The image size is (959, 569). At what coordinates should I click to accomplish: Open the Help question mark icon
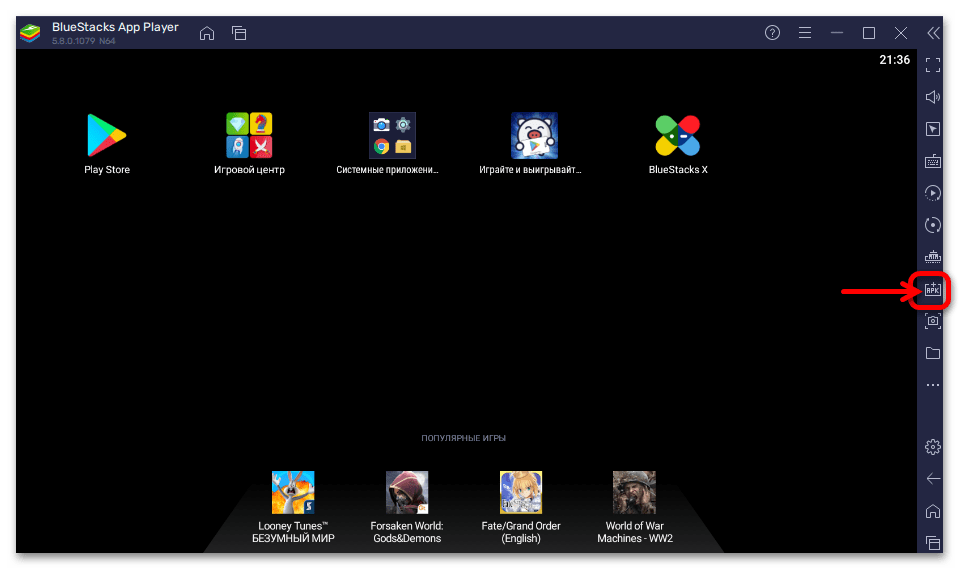[x=772, y=32]
